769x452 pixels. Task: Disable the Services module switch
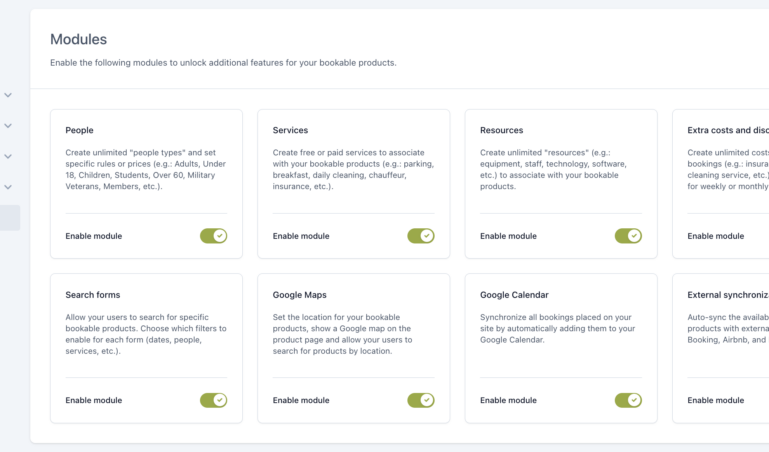tap(420, 236)
